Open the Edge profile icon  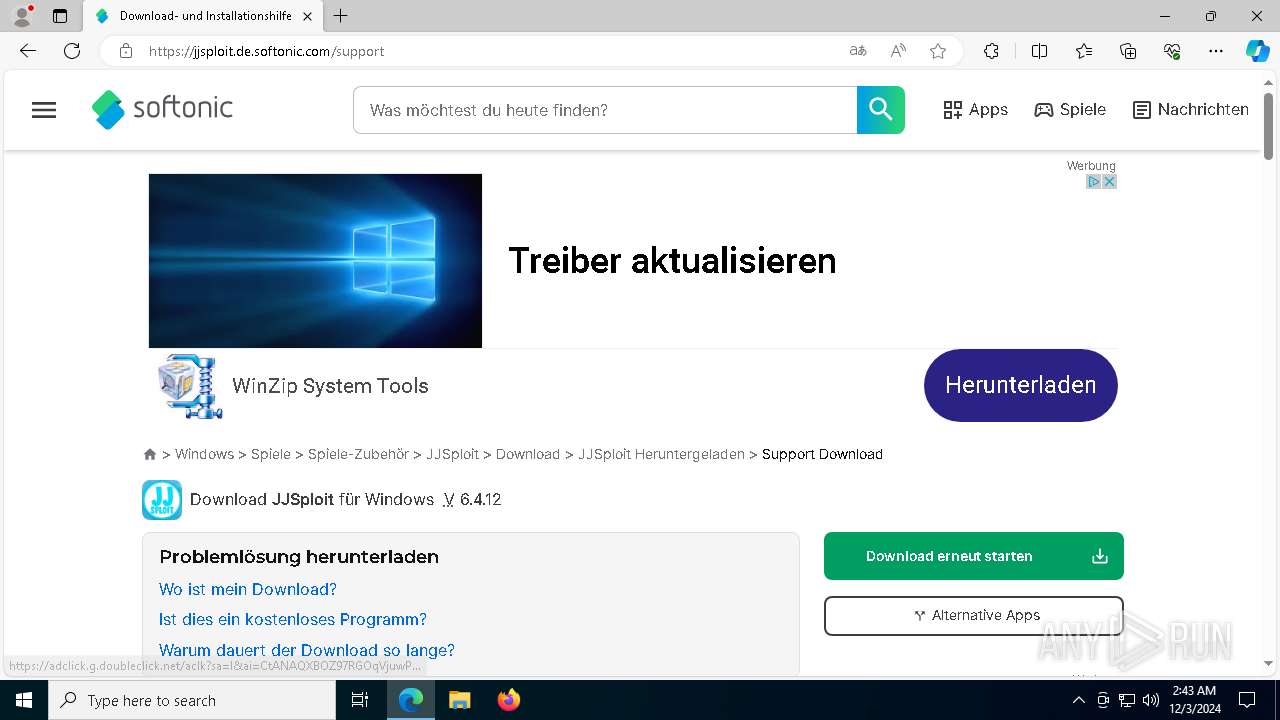pyautogui.click(x=22, y=16)
